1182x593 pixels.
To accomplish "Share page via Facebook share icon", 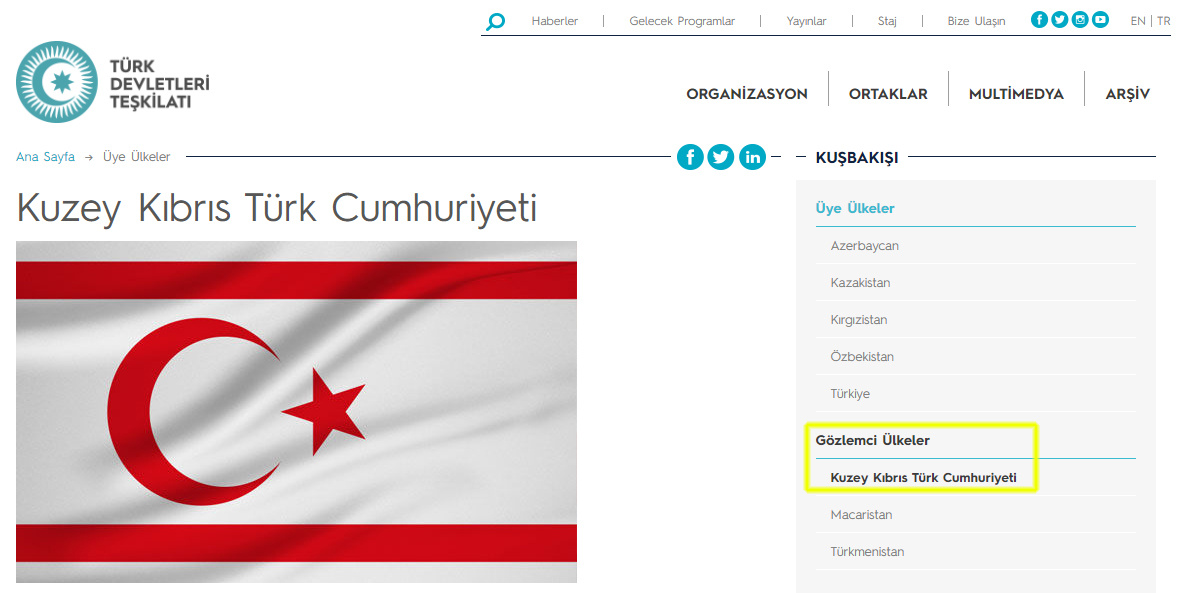I will coord(690,157).
